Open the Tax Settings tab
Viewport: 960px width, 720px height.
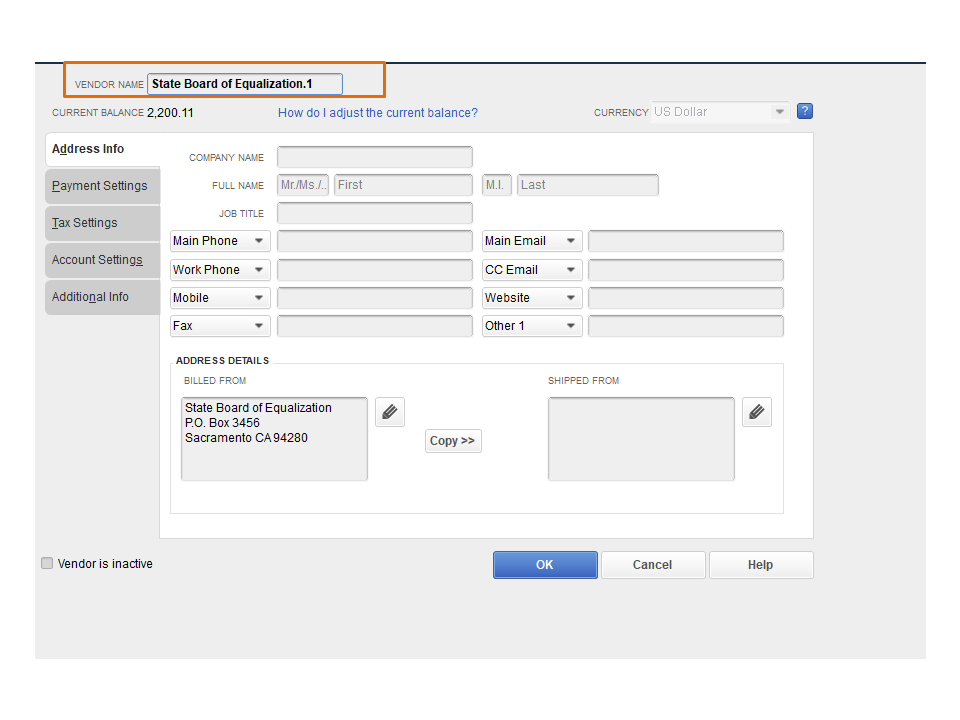[102, 223]
